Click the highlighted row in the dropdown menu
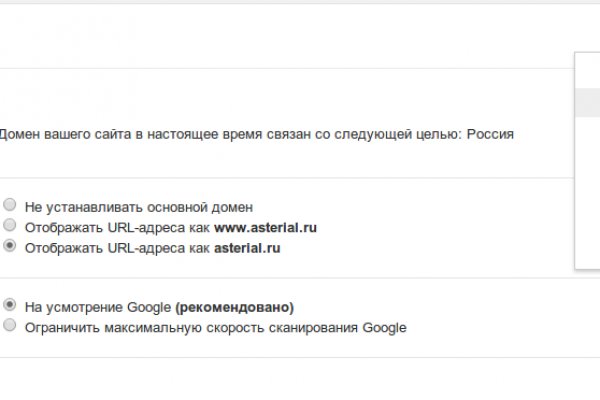600x400 pixels. point(588,101)
